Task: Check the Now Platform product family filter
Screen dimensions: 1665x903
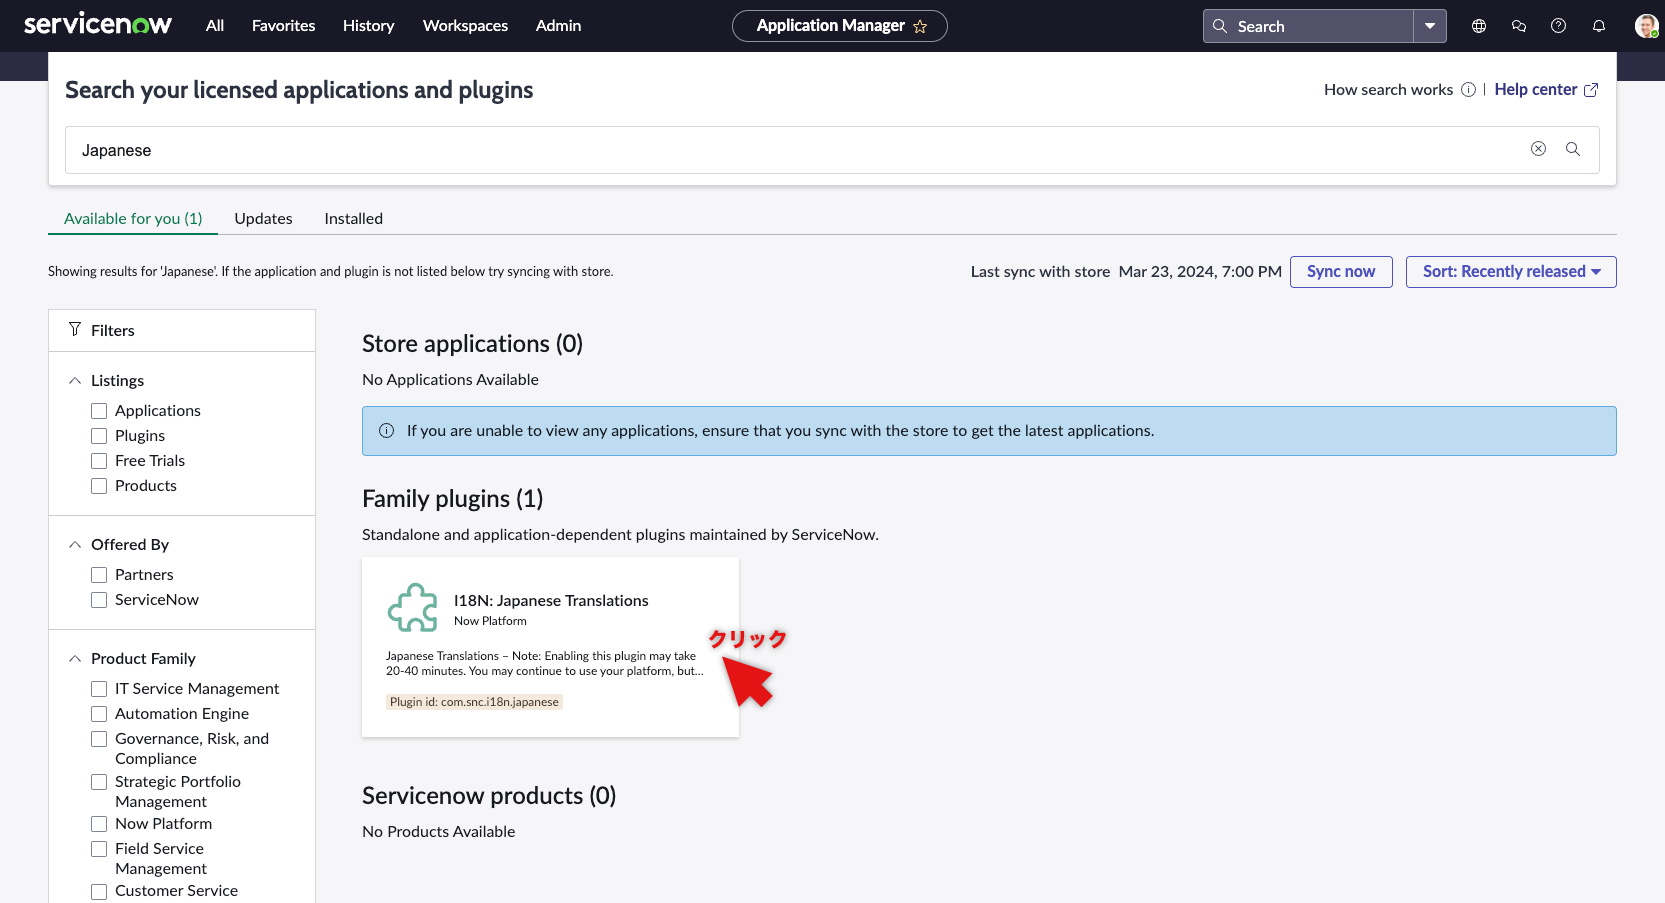Action: point(98,824)
